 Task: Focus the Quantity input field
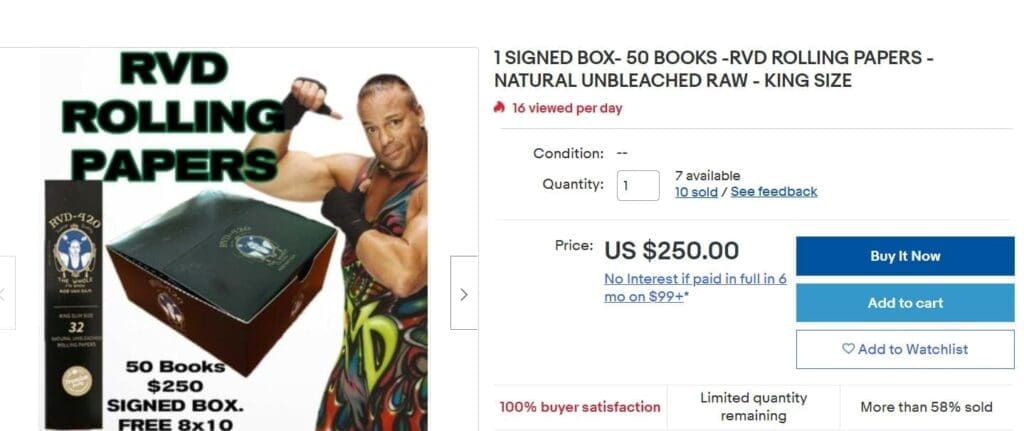[x=637, y=185]
